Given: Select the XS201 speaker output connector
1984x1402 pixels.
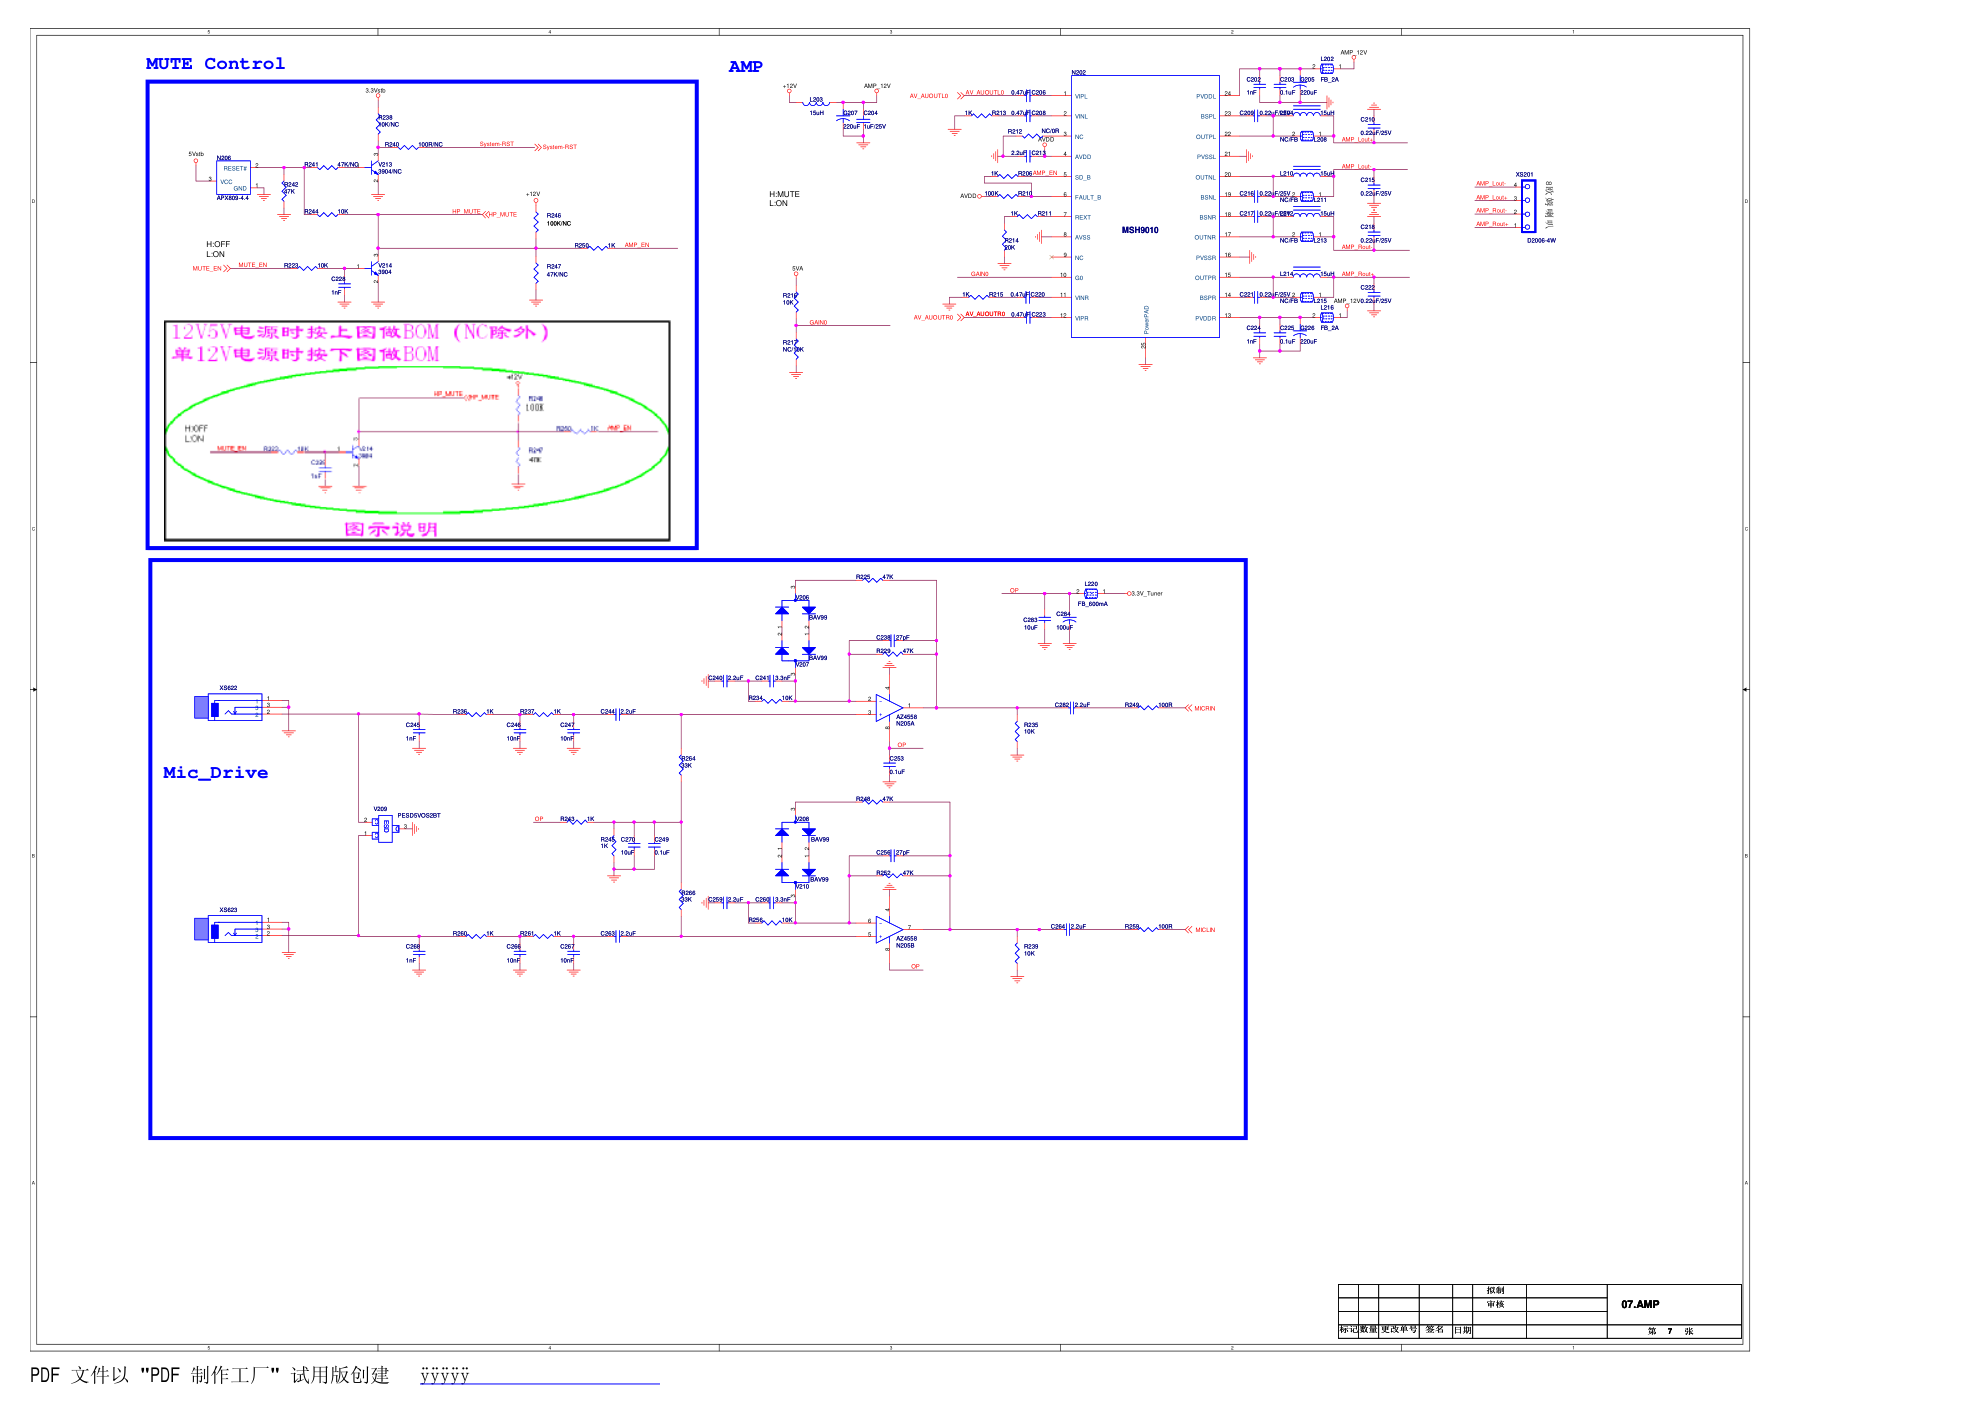Looking at the screenshot, I should pos(1527,206).
